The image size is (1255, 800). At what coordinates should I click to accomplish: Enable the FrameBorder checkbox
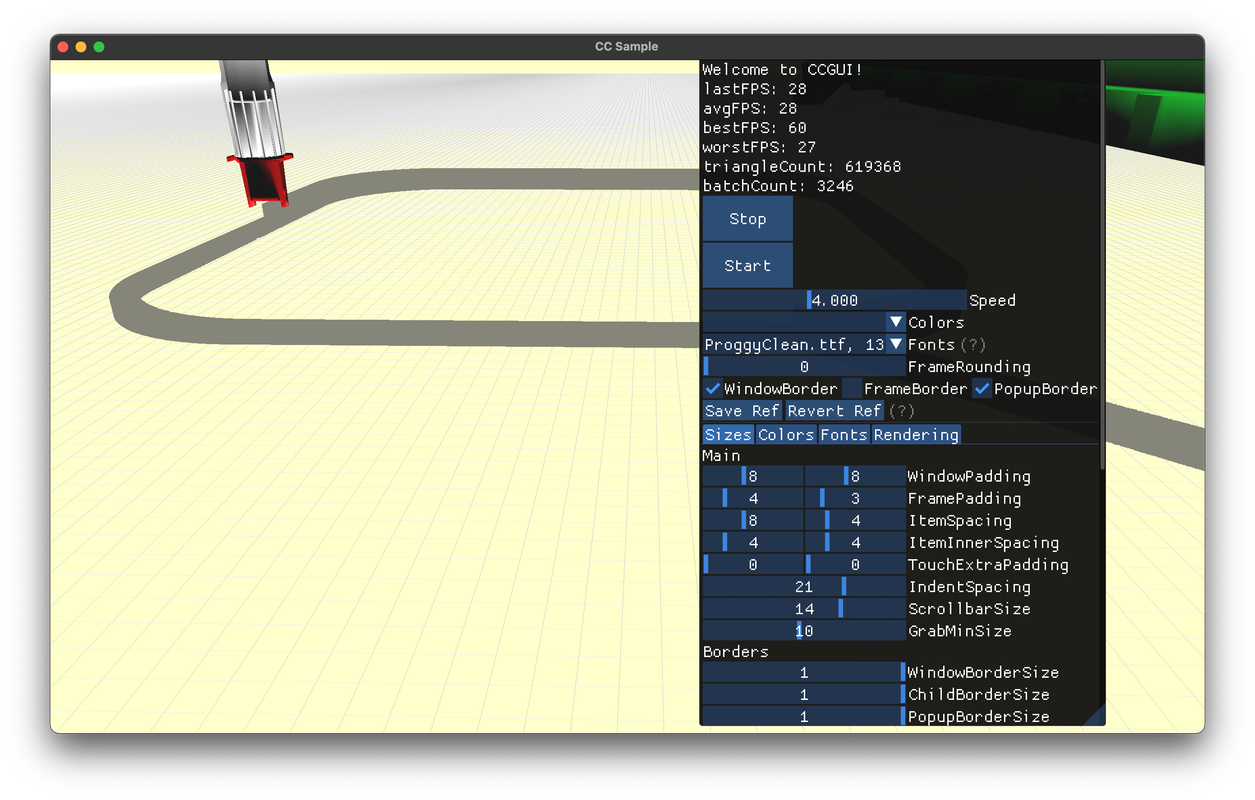coord(852,388)
